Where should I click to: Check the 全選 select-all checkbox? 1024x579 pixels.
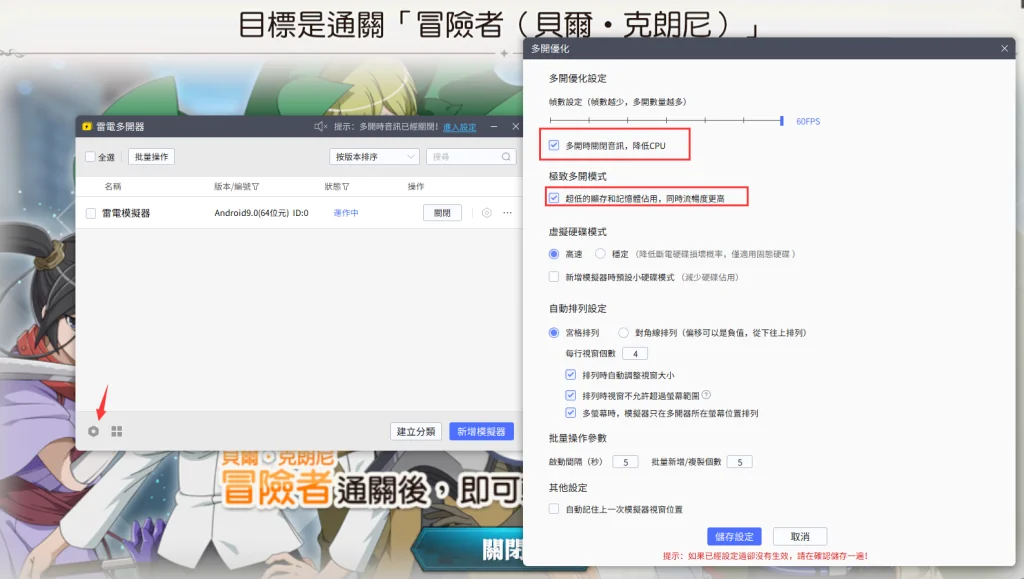91,157
